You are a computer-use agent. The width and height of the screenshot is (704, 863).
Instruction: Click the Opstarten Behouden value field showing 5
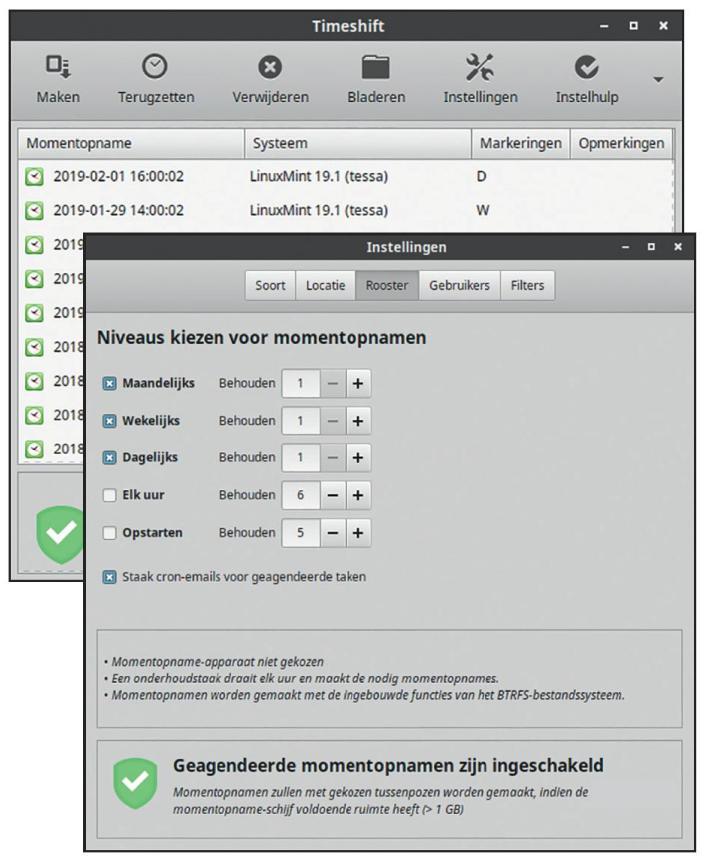(301, 533)
